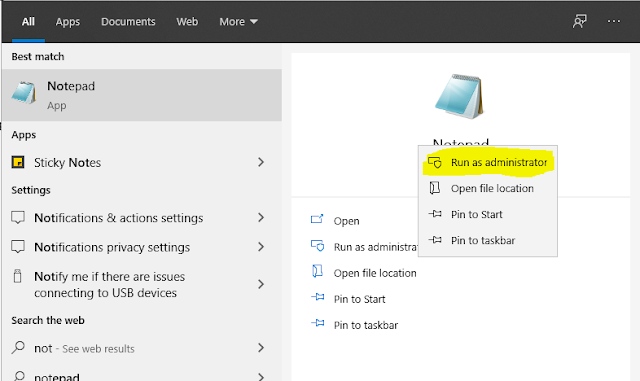
Task: Click the Notepad icon in Best match
Action: [24, 93]
